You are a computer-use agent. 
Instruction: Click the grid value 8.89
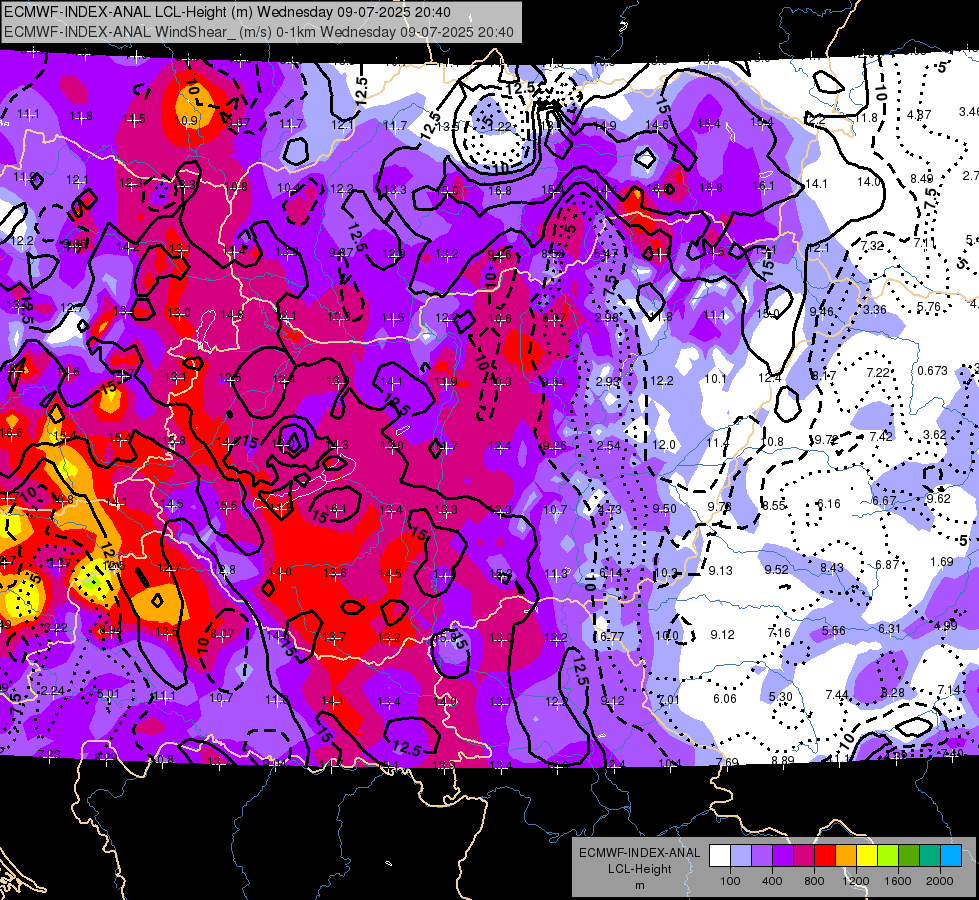point(783,760)
